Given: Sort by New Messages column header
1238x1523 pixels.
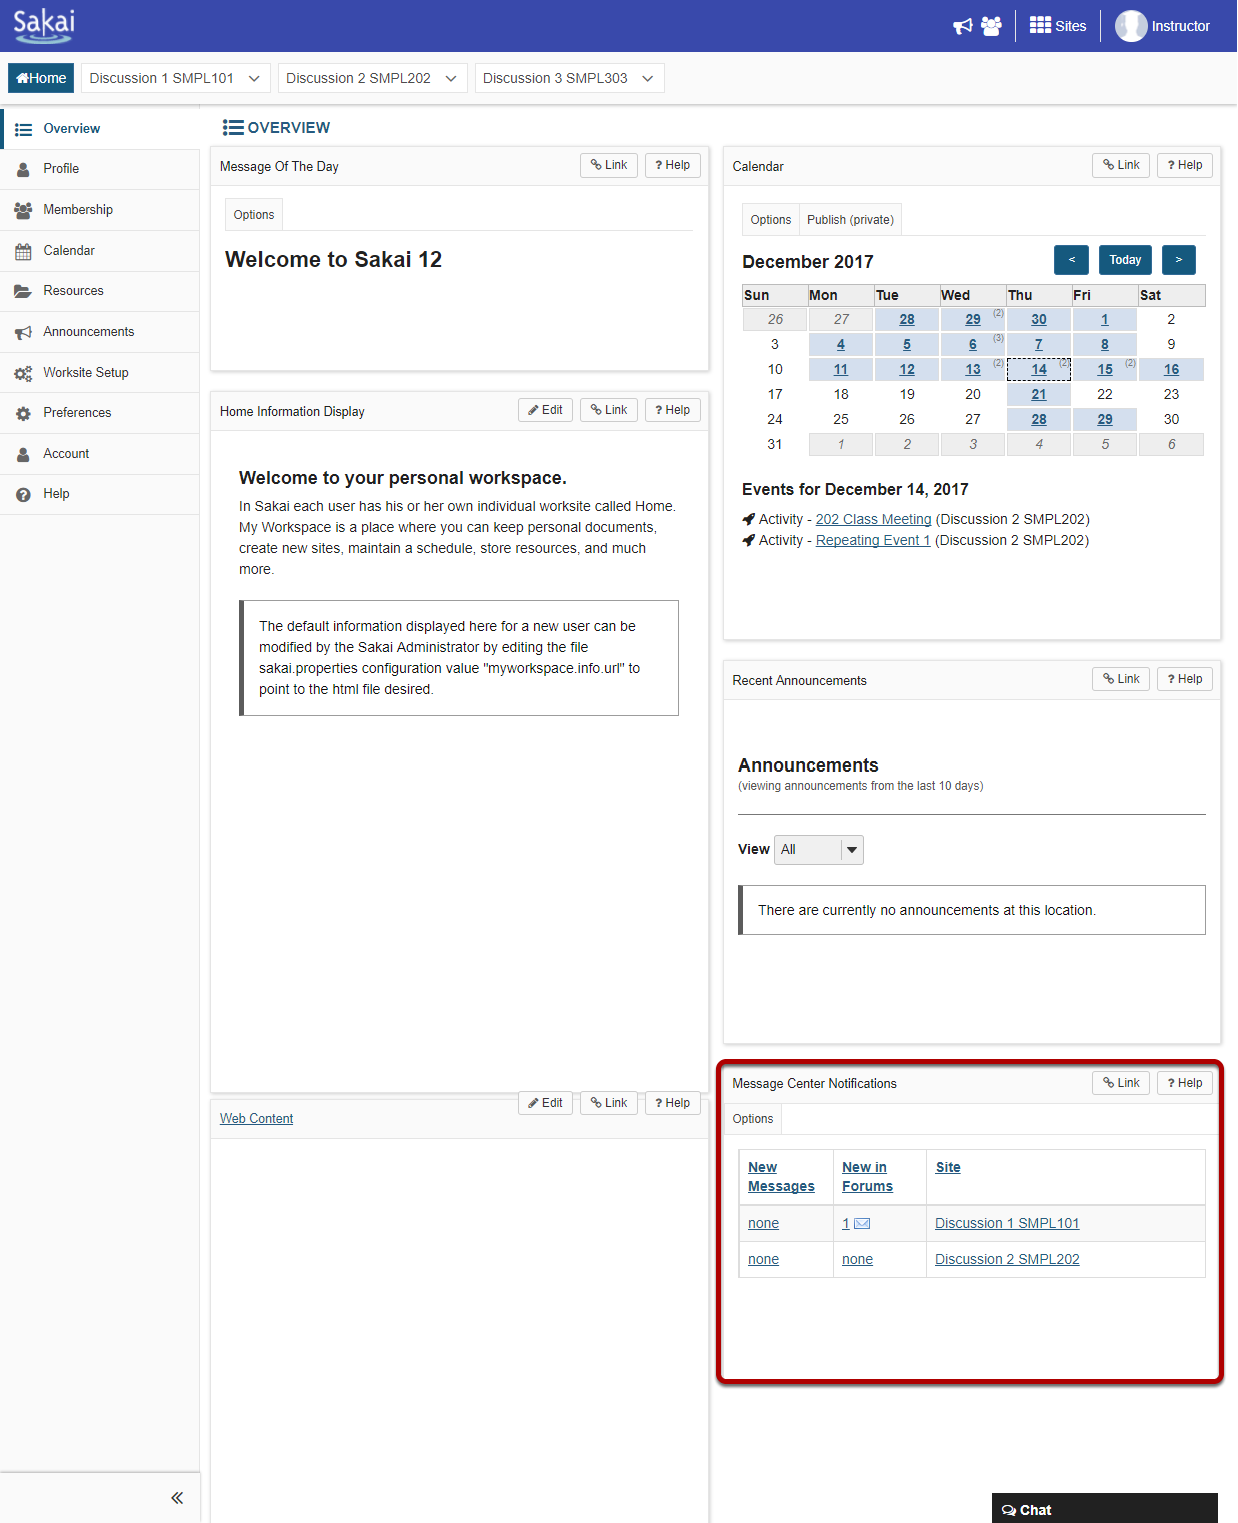Looking at the screenshot, I should (781, 1177).
